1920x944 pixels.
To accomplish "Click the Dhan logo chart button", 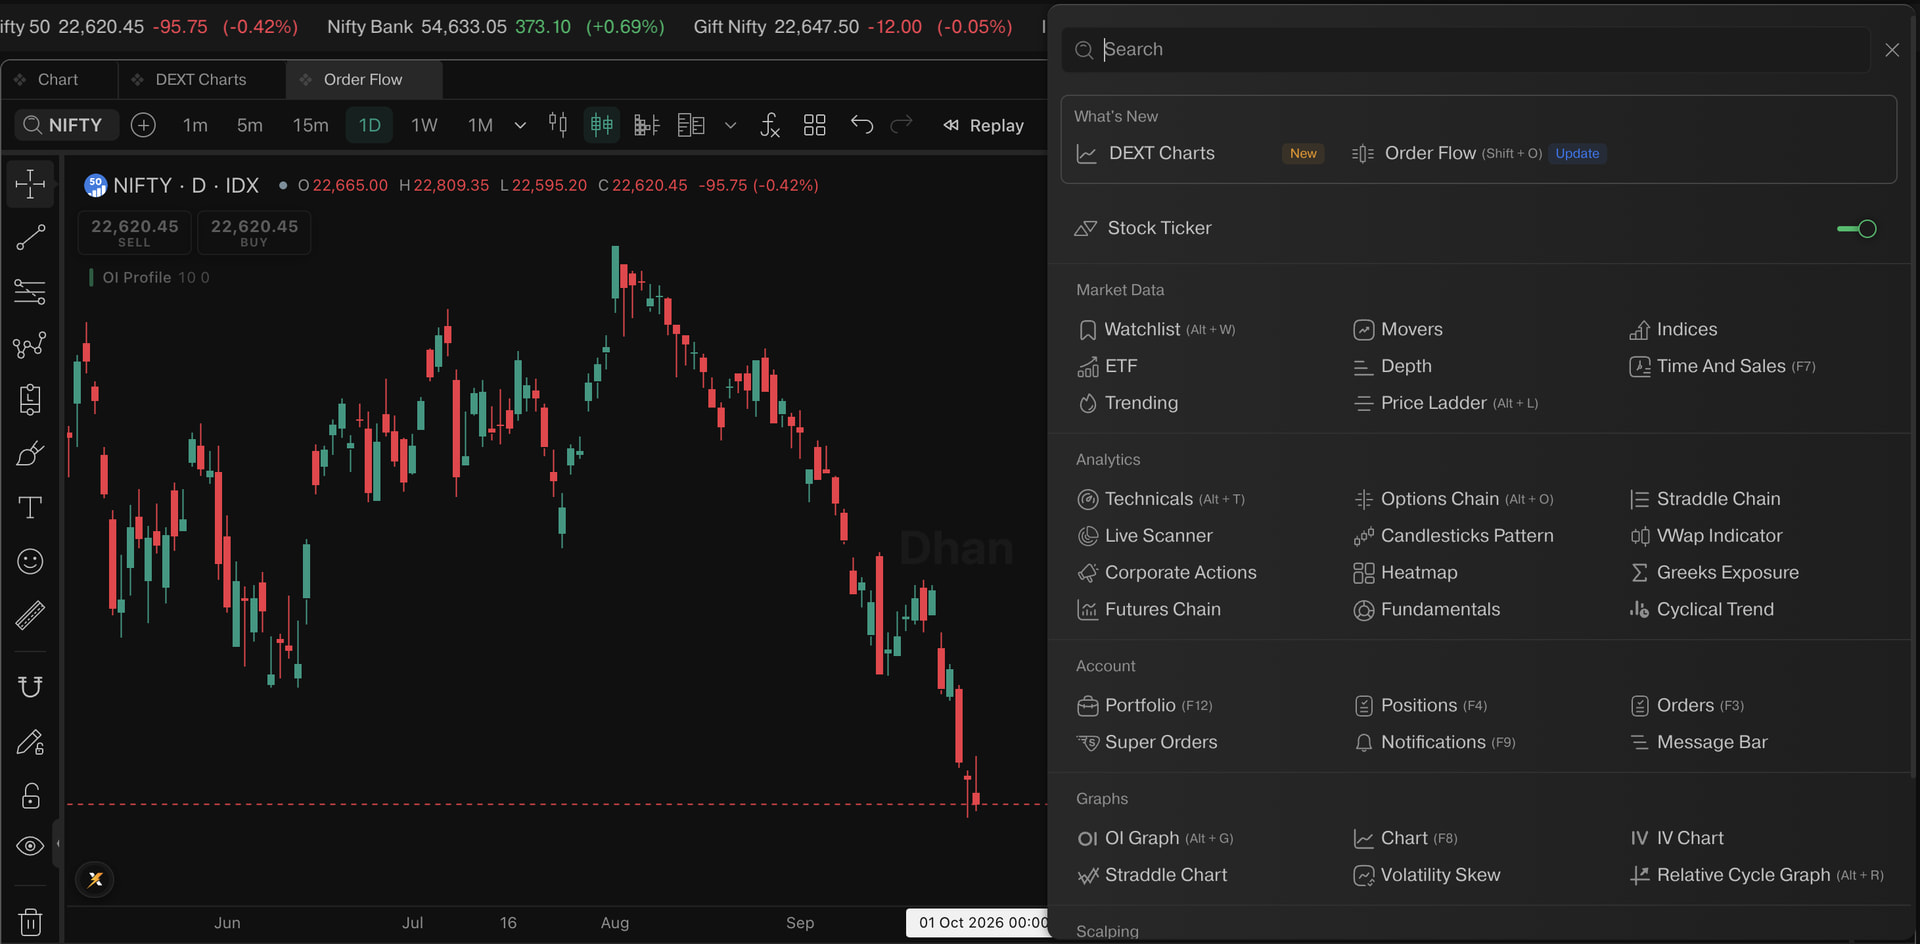I will [95, 880].
